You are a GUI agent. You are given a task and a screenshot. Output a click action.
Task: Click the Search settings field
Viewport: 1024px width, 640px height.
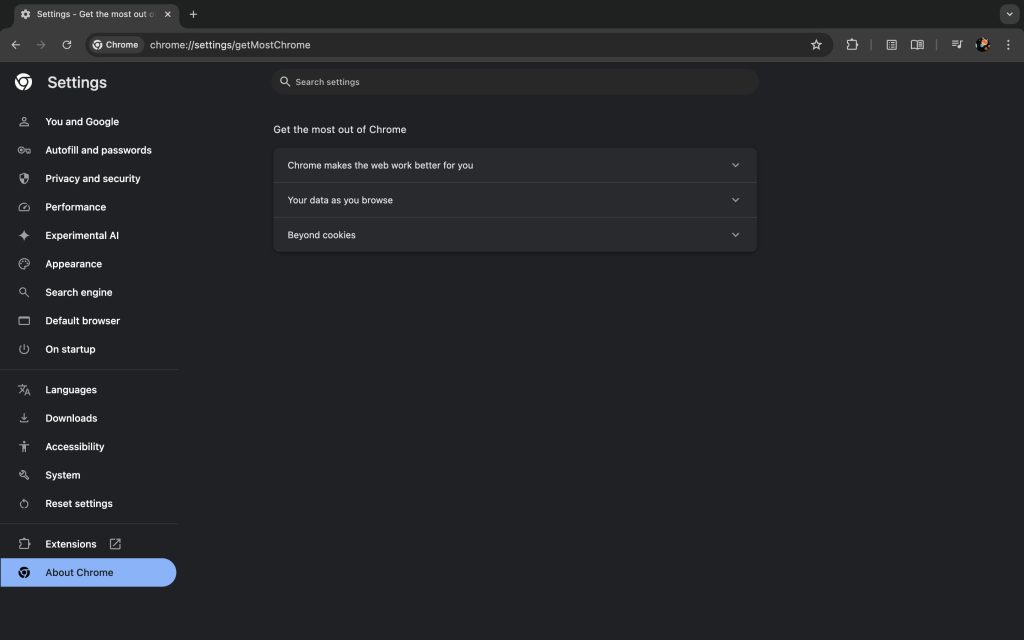(x=515, y=82)
